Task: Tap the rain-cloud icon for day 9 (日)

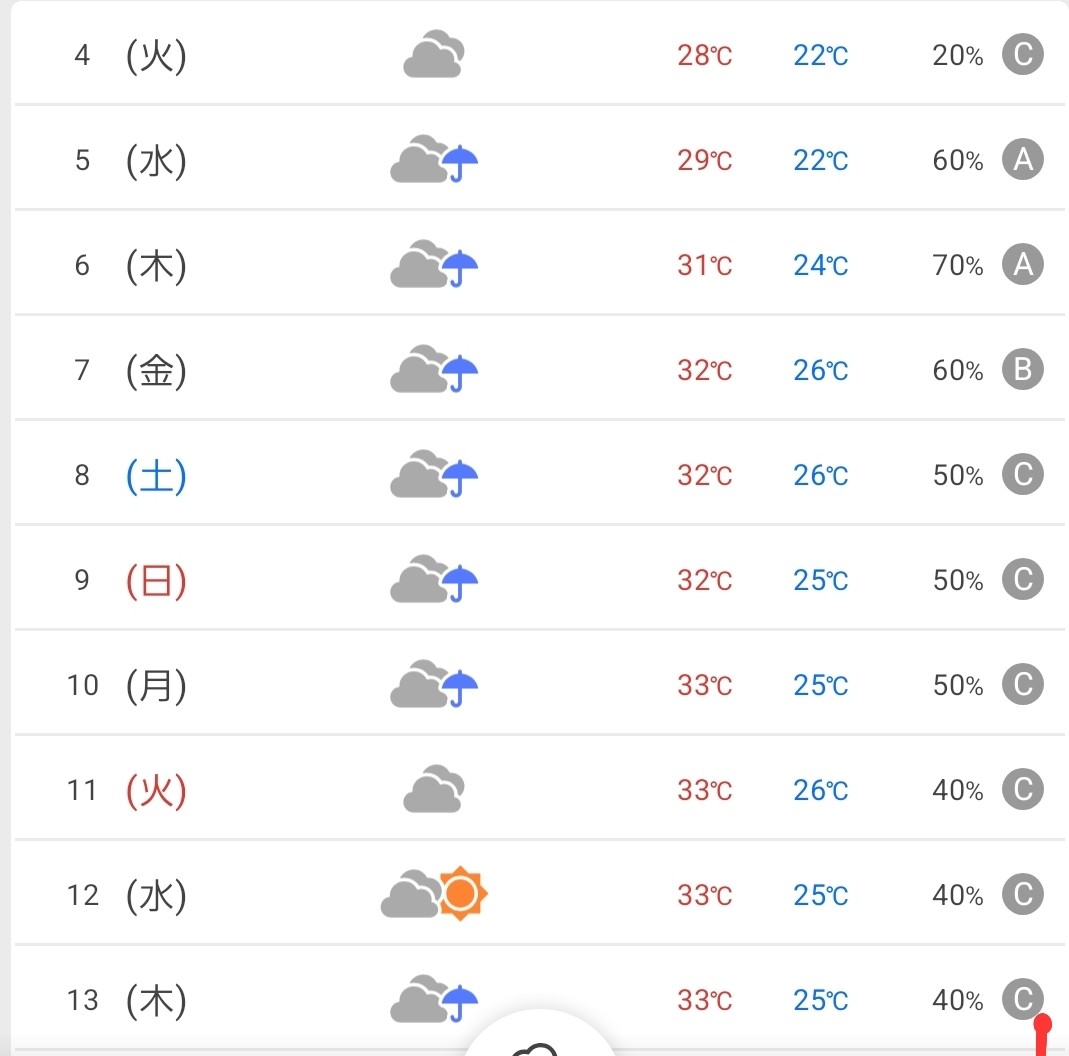Action: tap(434, 579)
